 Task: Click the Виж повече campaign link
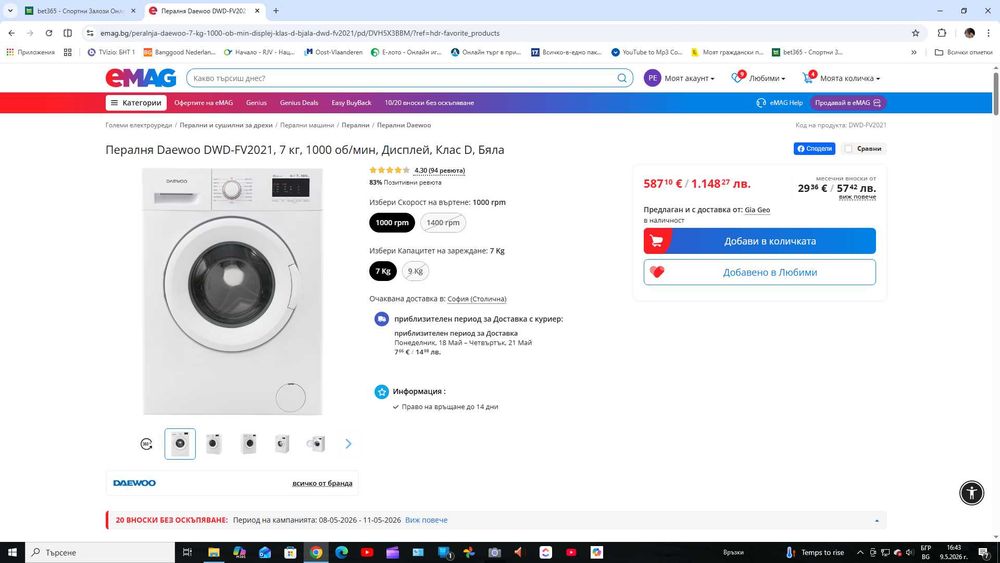point(426,520)
